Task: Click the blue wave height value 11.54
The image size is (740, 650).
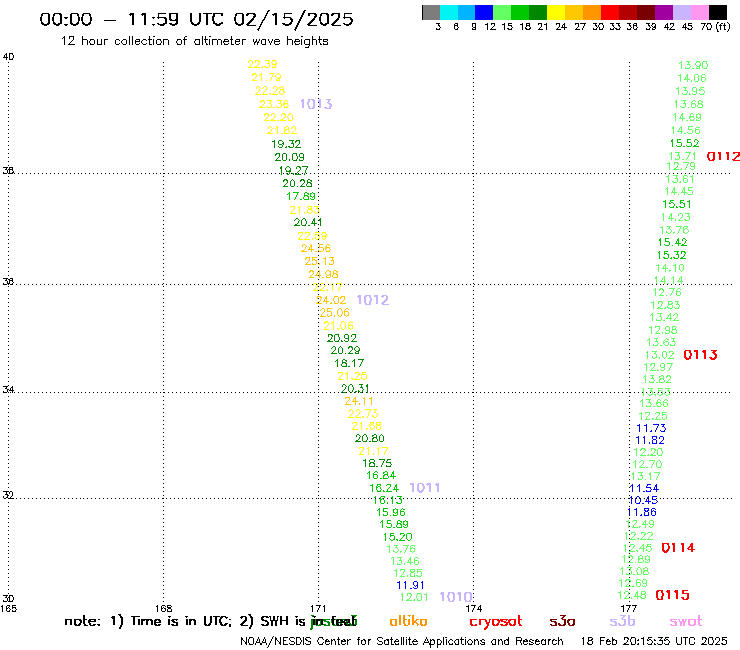Action: click(x=644, y=489)
